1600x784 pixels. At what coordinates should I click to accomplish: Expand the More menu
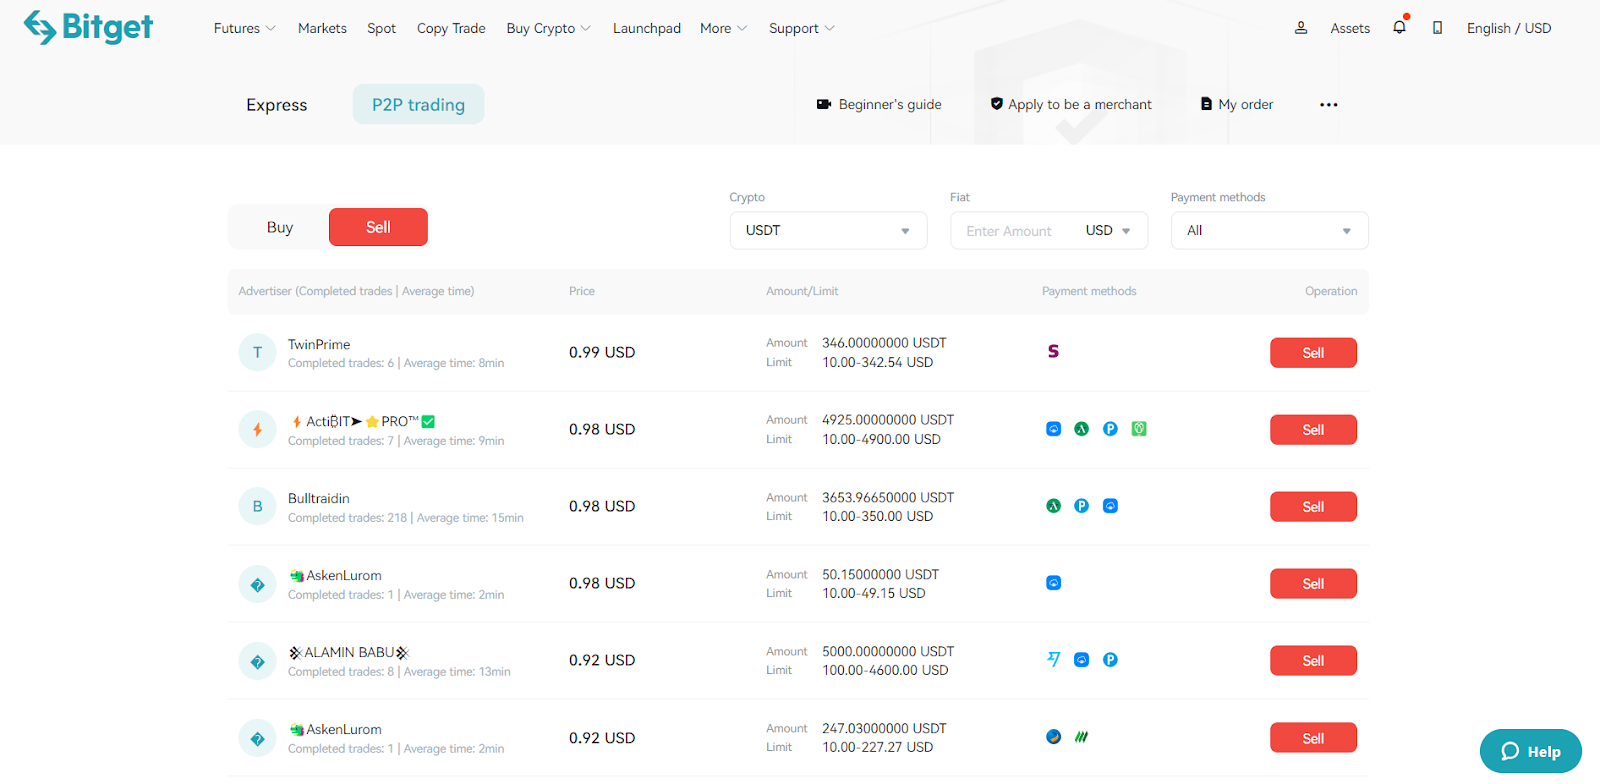[x=723, y=28]
